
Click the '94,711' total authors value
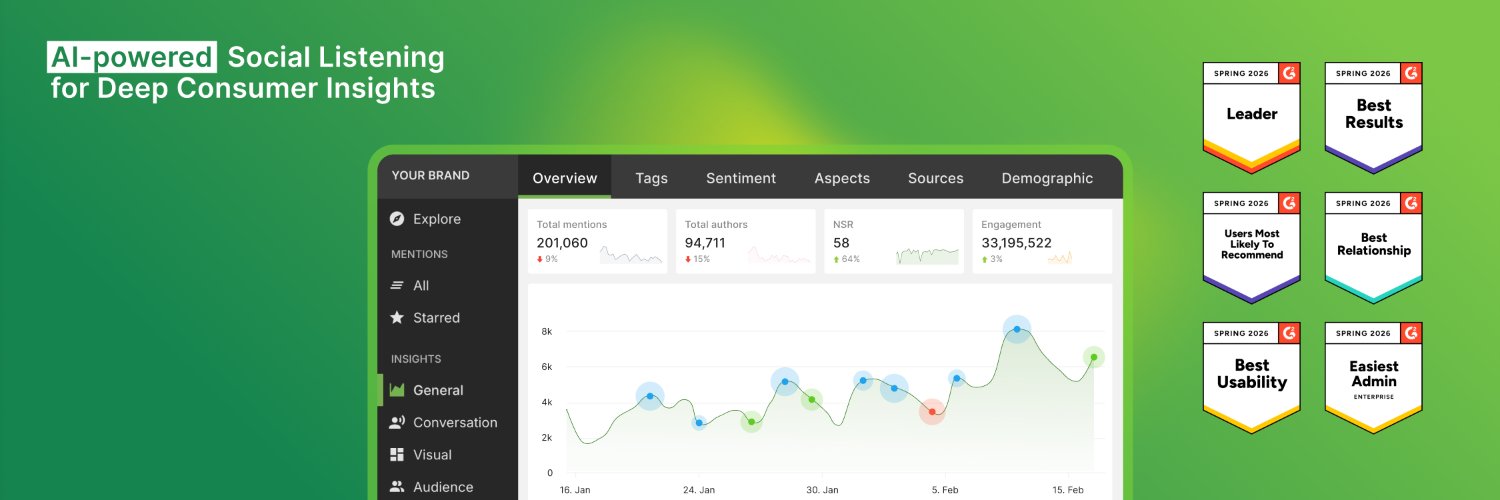coord(705,243)
